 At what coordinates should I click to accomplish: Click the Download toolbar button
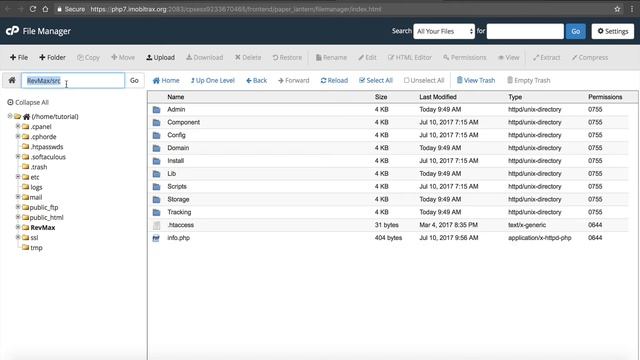click(204, 58)
